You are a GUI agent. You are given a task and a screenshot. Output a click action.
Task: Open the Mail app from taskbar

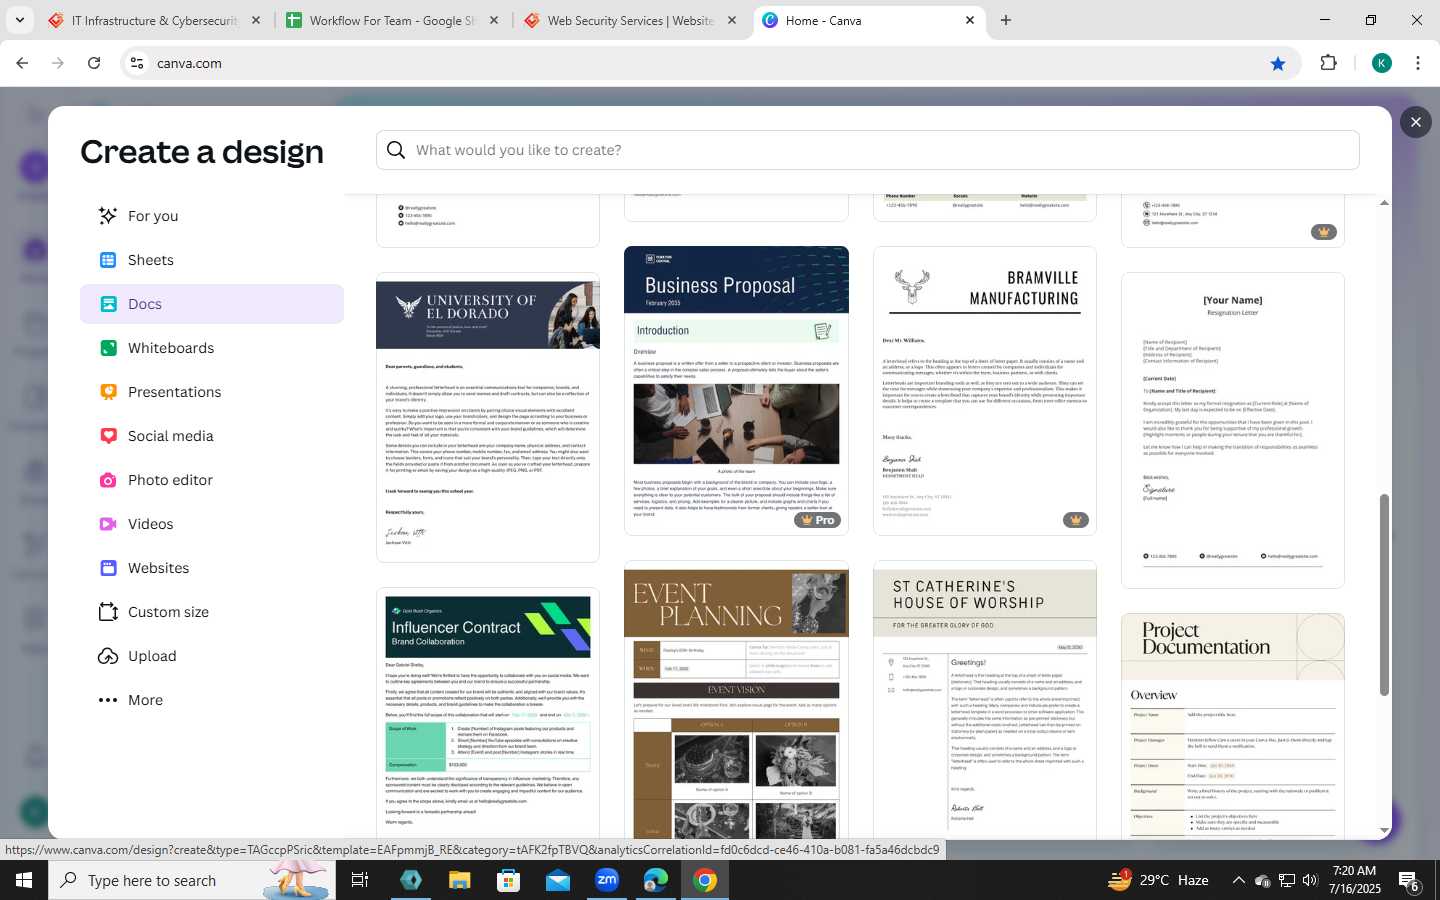pos(558,880)
